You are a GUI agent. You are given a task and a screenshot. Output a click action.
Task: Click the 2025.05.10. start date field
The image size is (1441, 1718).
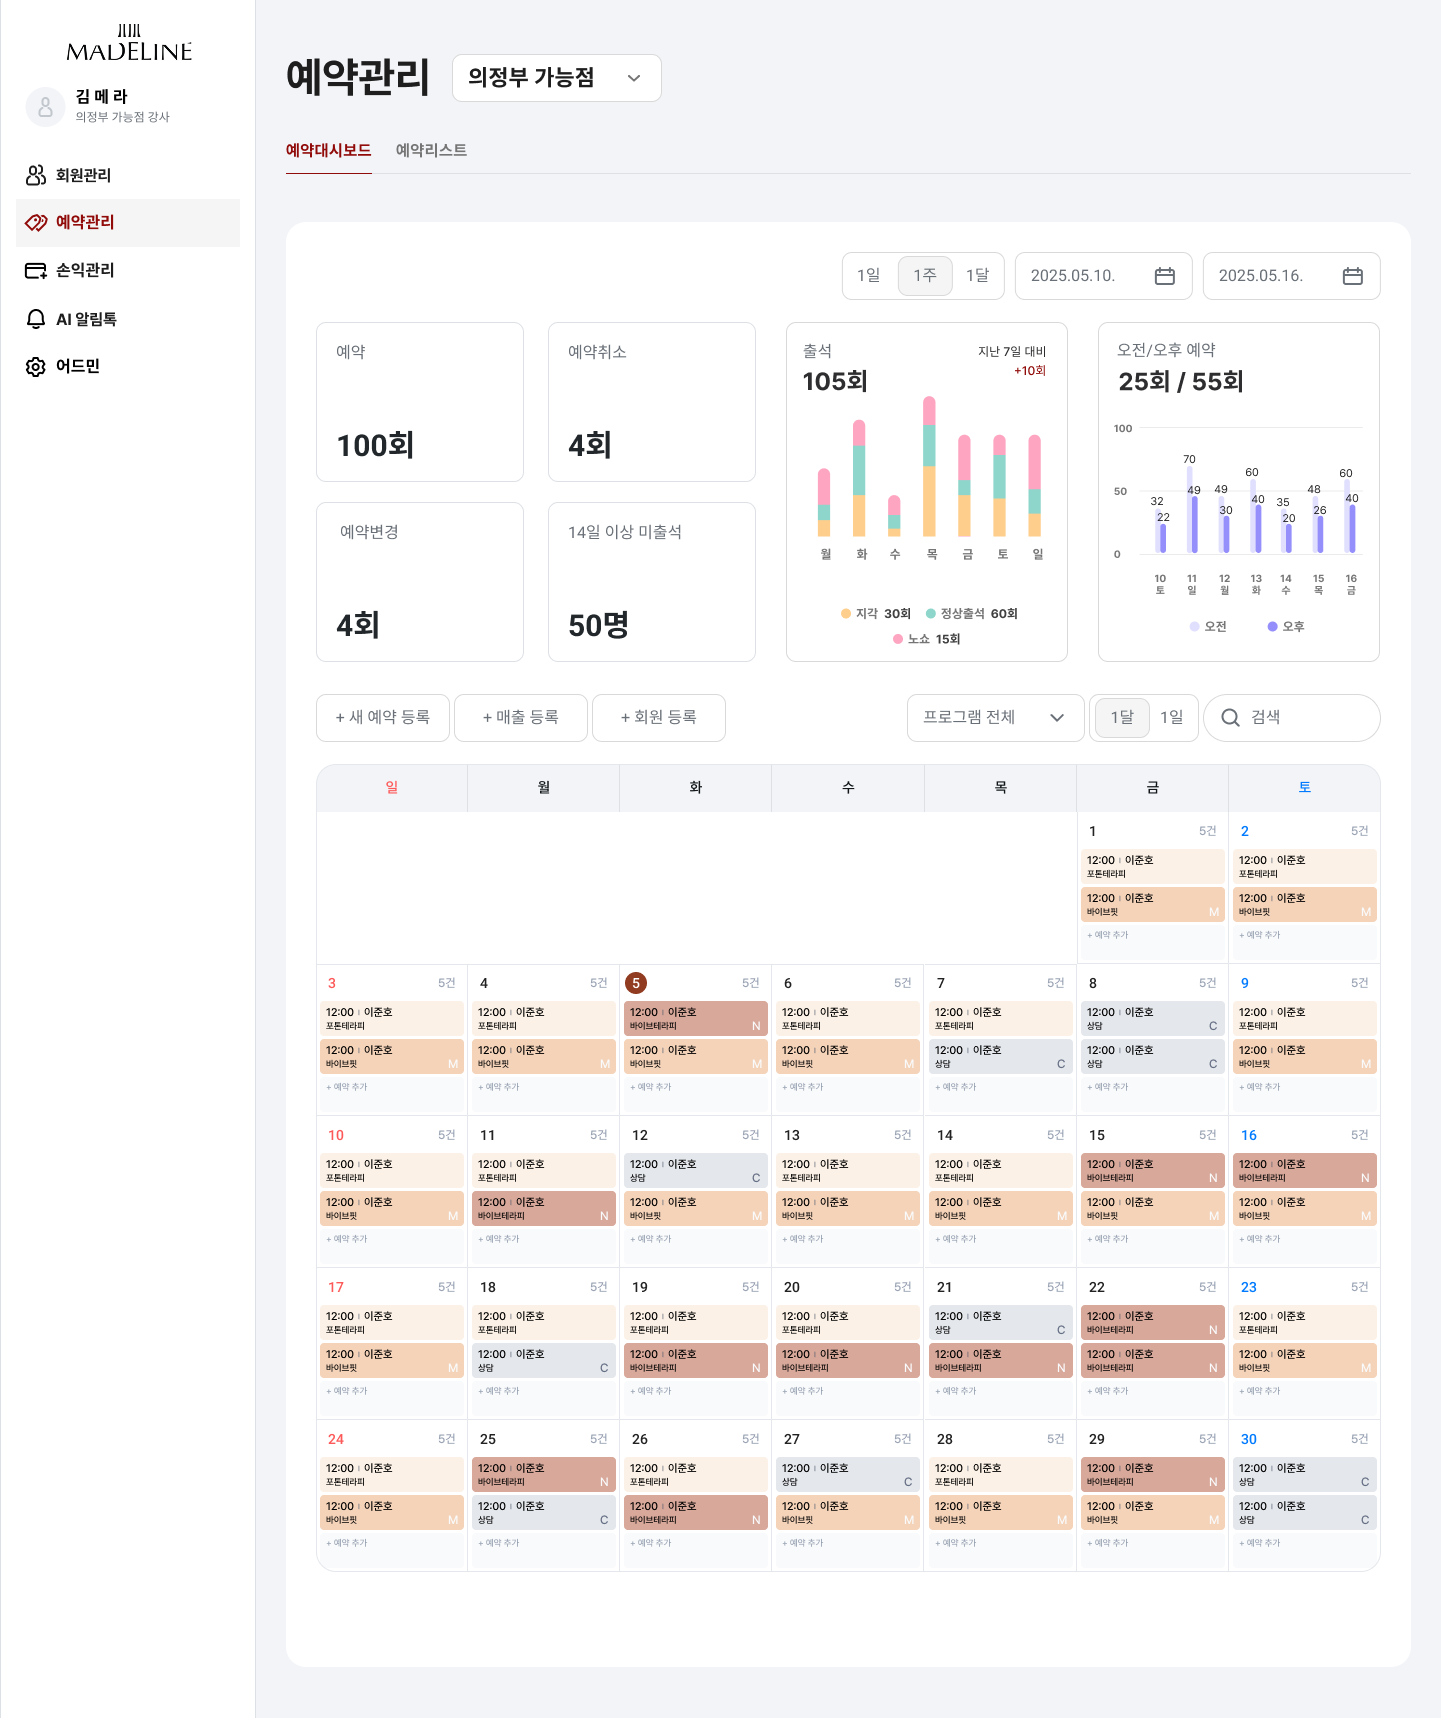pyautogui.click(x=1104, y=276)
